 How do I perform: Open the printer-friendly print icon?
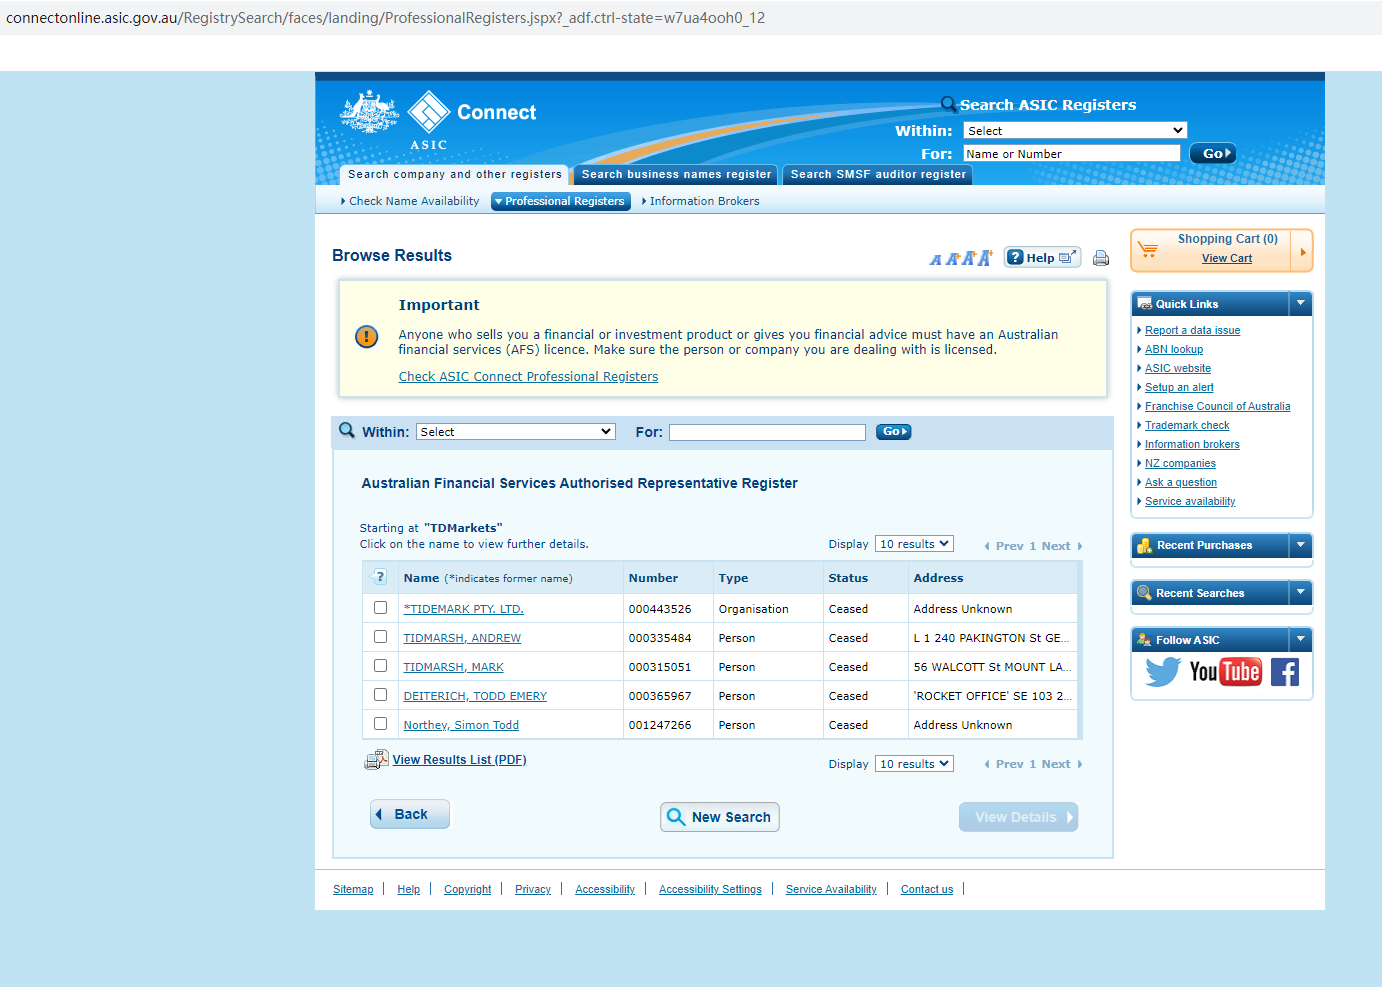click(1101, 258)
